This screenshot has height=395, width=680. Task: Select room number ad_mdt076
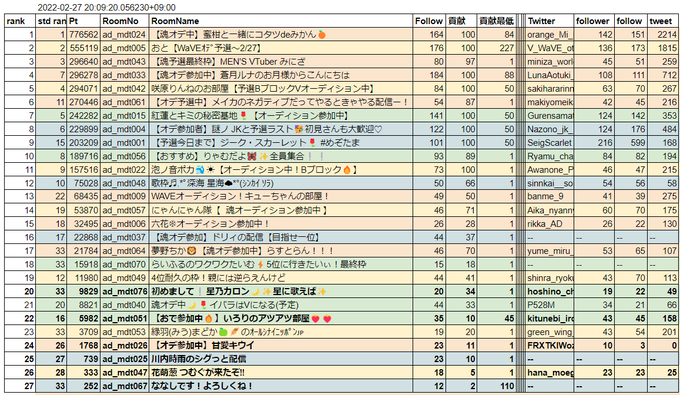click(124, 291)
